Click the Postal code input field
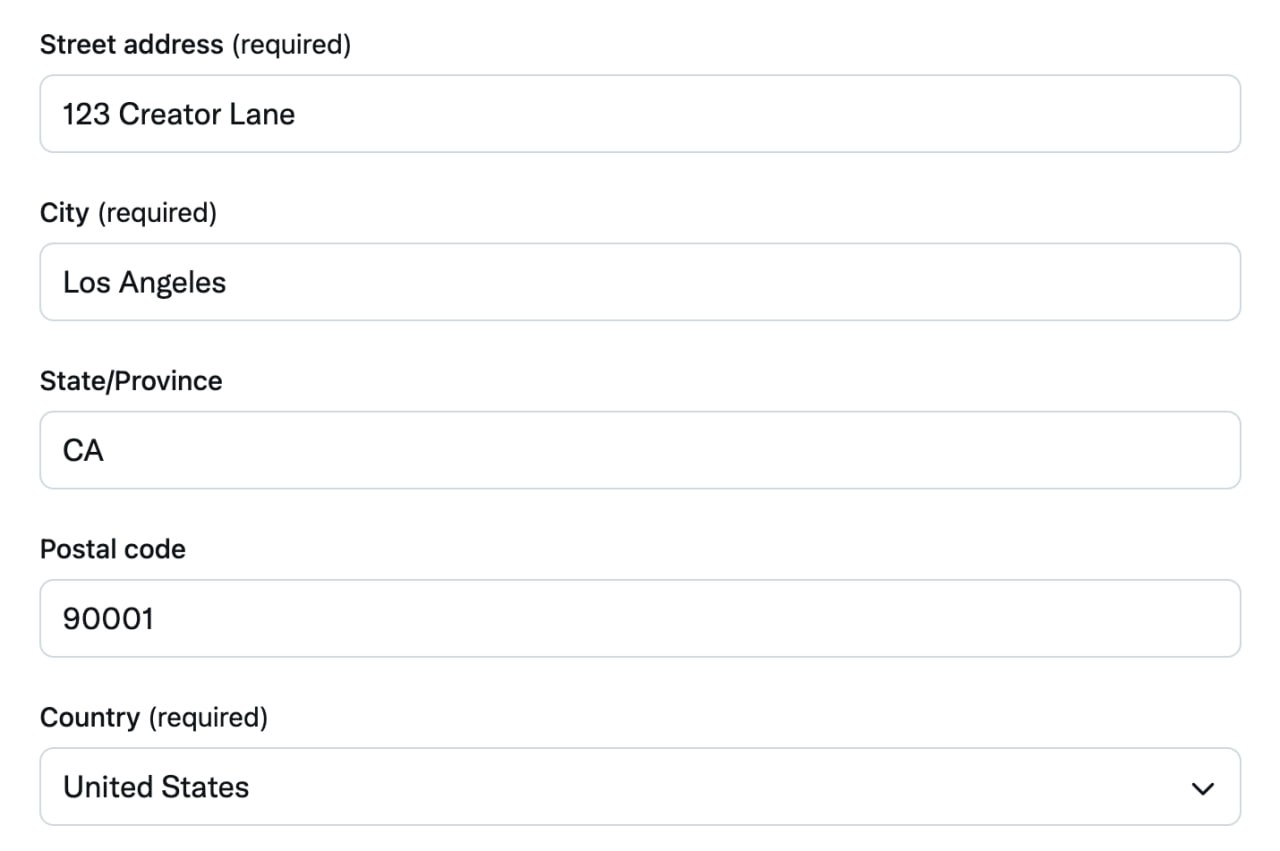The height and width of the screenshot is (851, 1280). click(640, 618)
